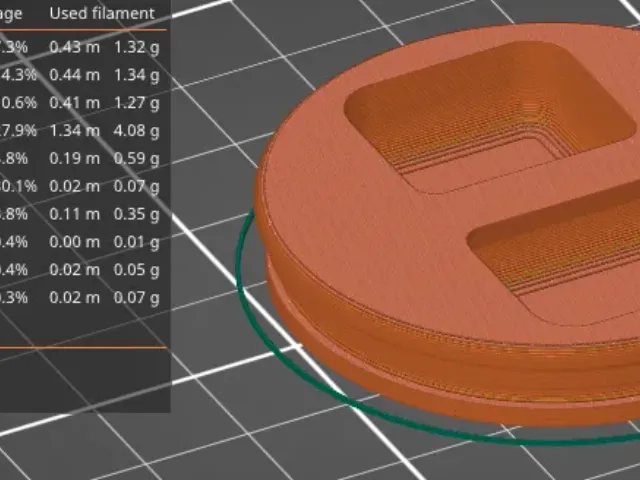Select the 0.44 m filament length
The width and height of the screenshot is (640, 480).
pyautogui.click(x=75, y=75)
